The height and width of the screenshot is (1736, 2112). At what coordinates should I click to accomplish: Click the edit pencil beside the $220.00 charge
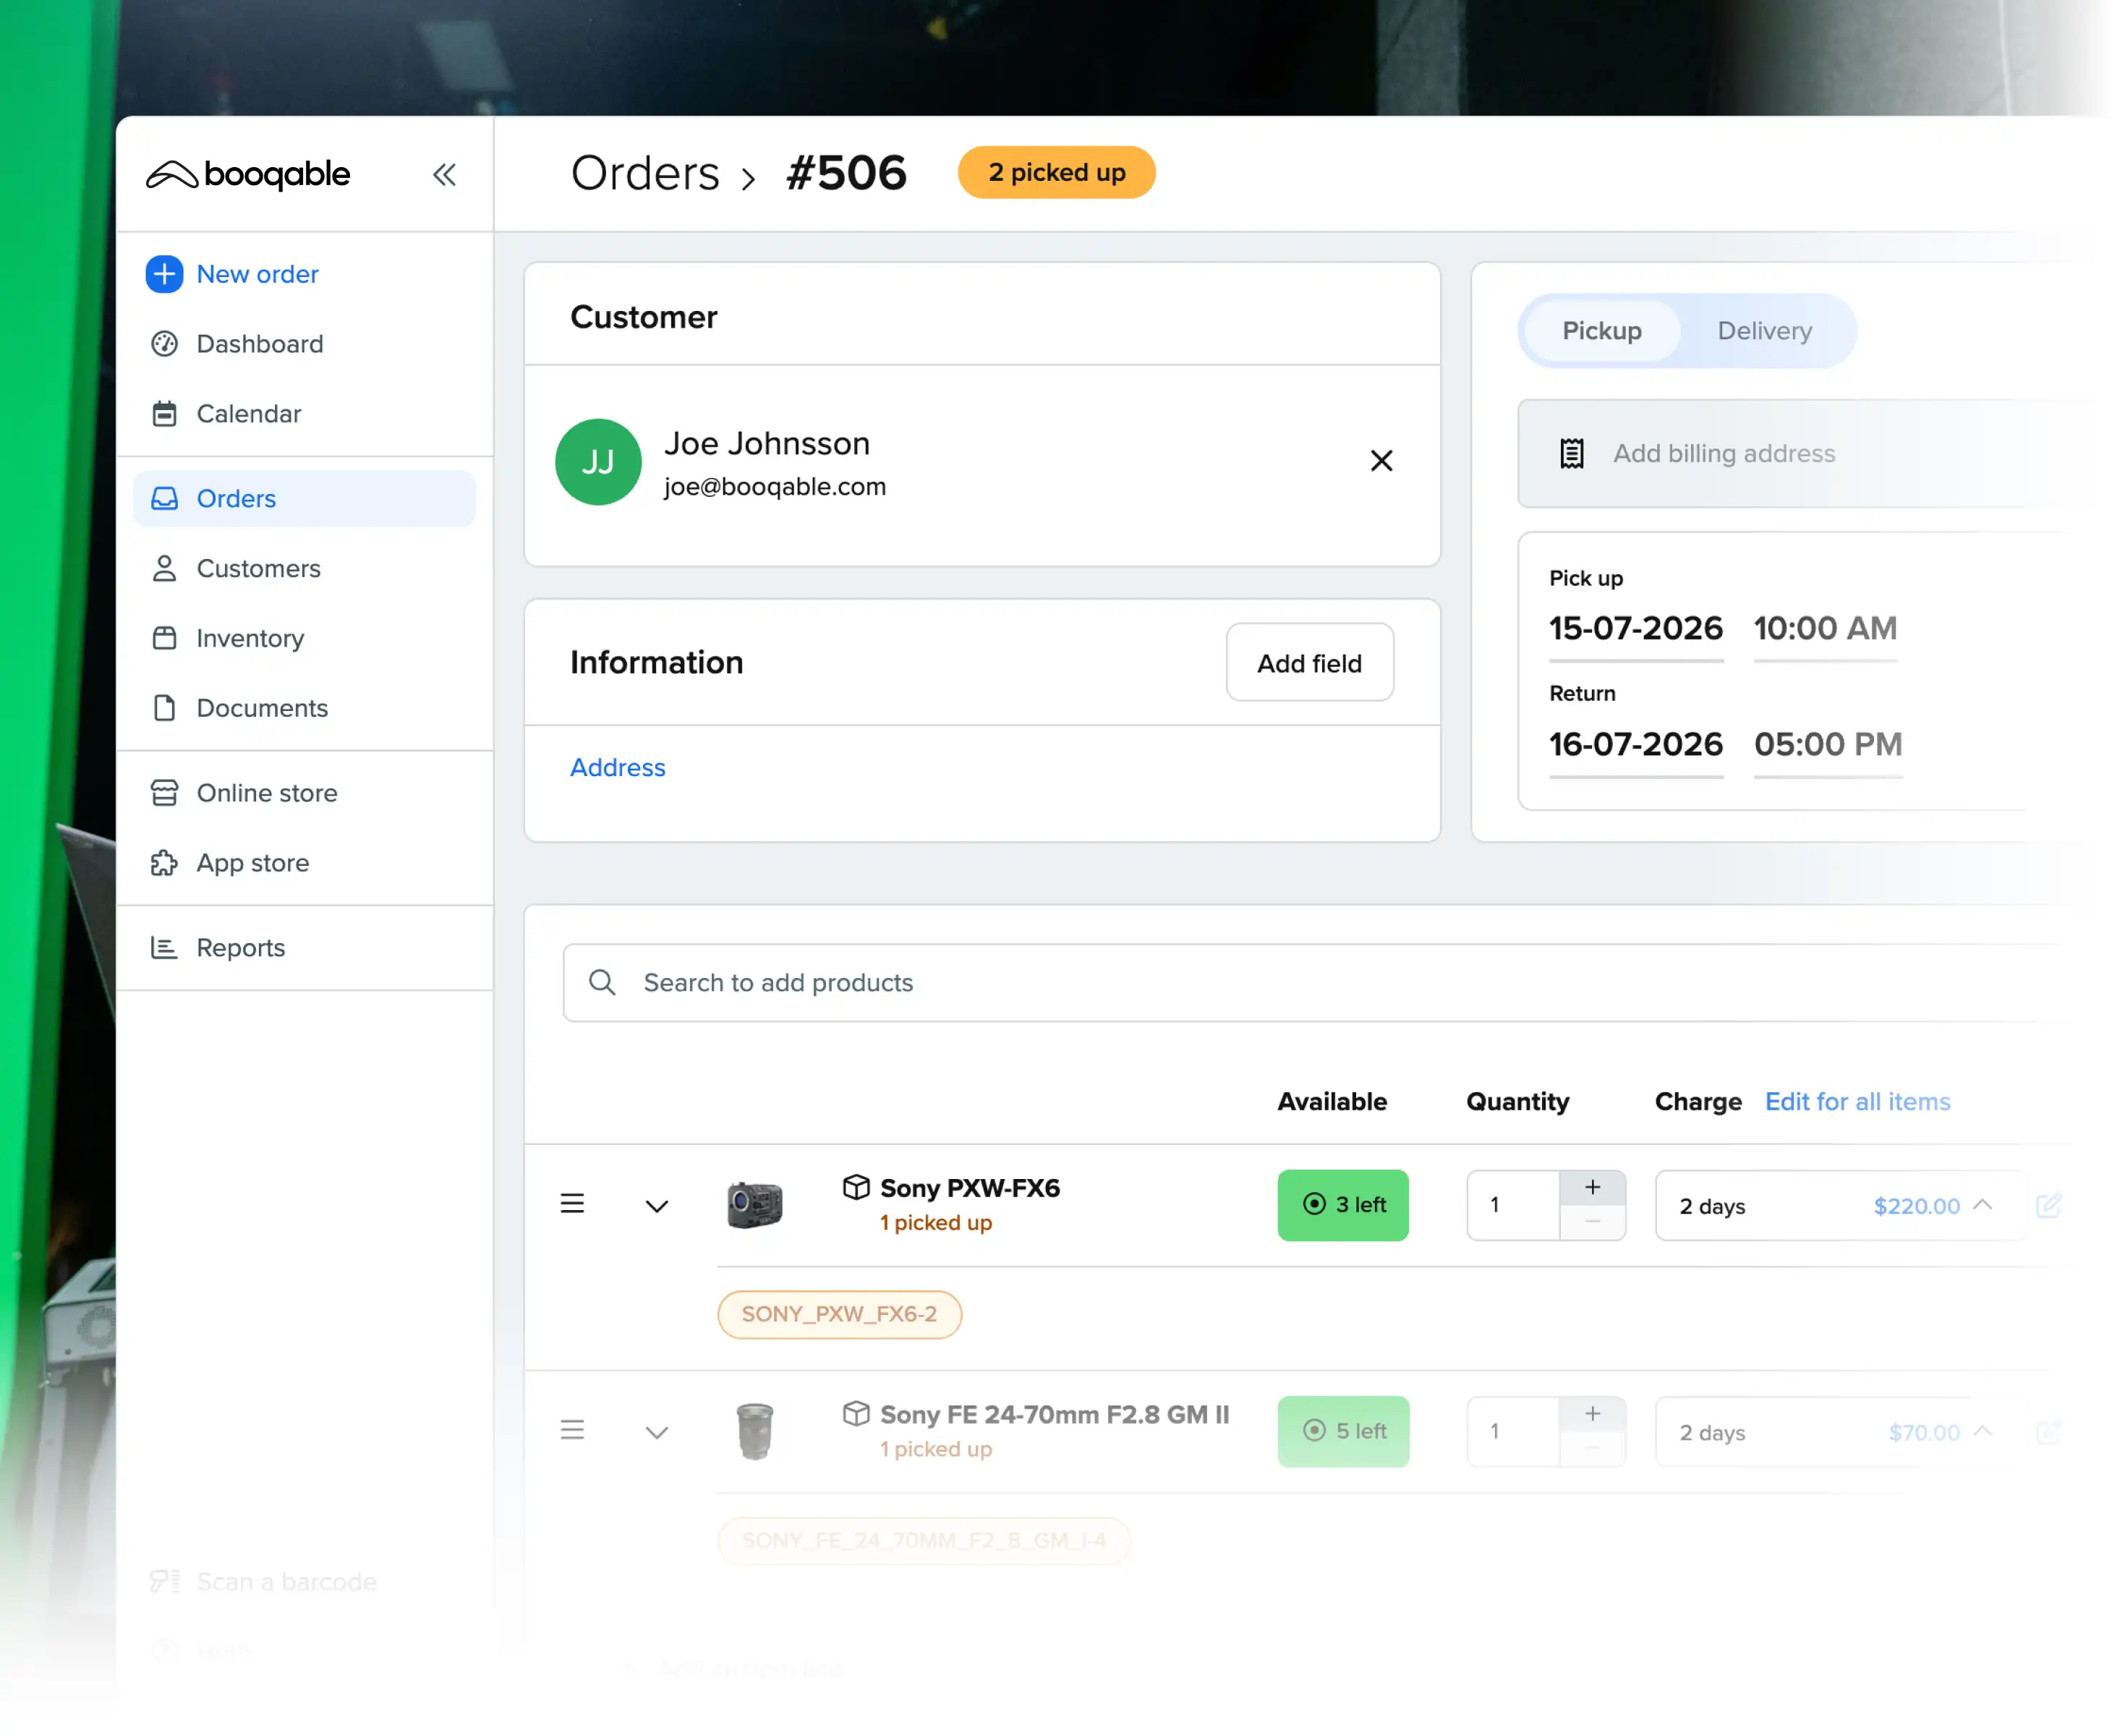pyautogui.click(x=2050, y=1205)
